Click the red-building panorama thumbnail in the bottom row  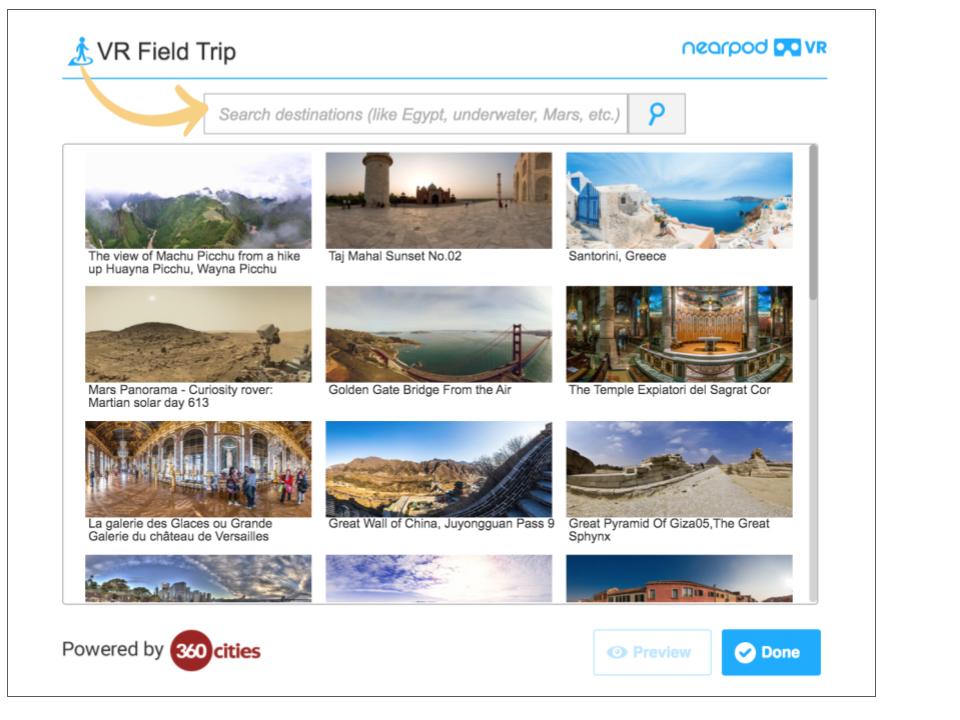679,579
